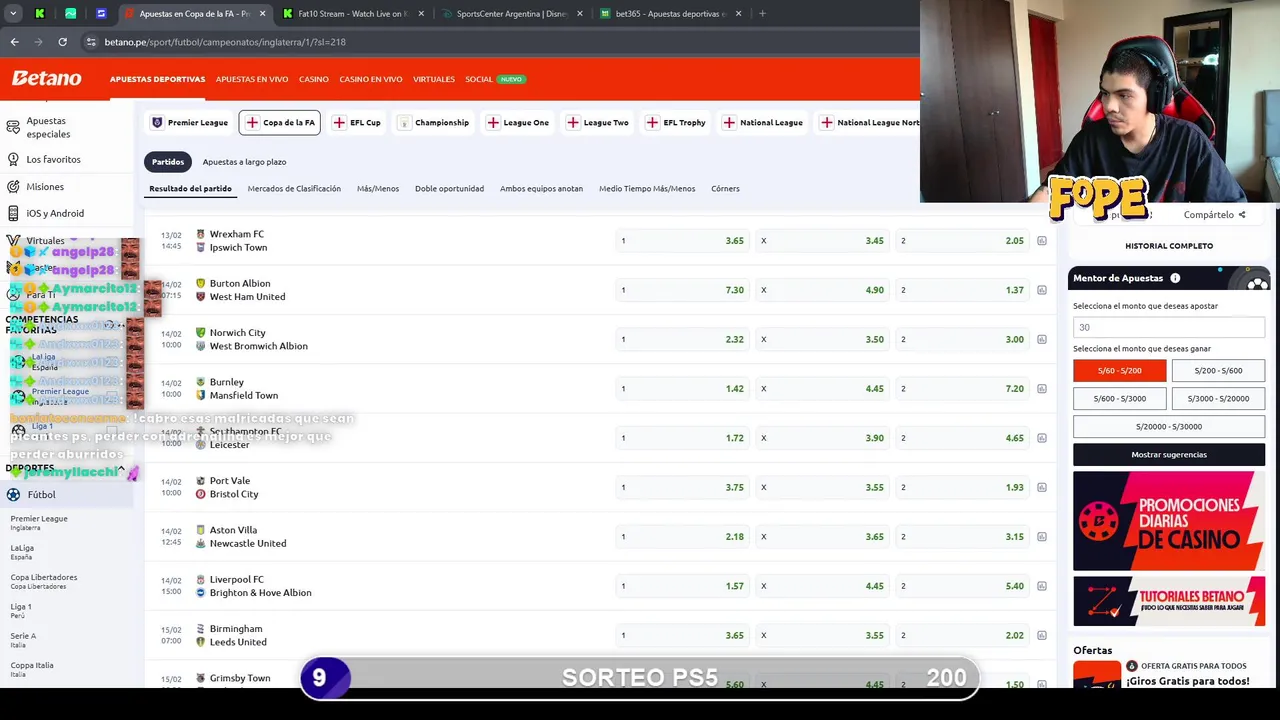Viewport: 1280px width, 720px height.
Task: Open Casino top menu item
Action: pyautogui.click(x=313, y=79)
